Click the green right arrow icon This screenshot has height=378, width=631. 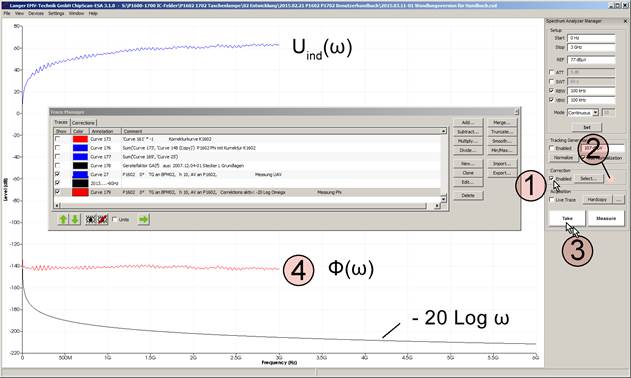(143, 219)
